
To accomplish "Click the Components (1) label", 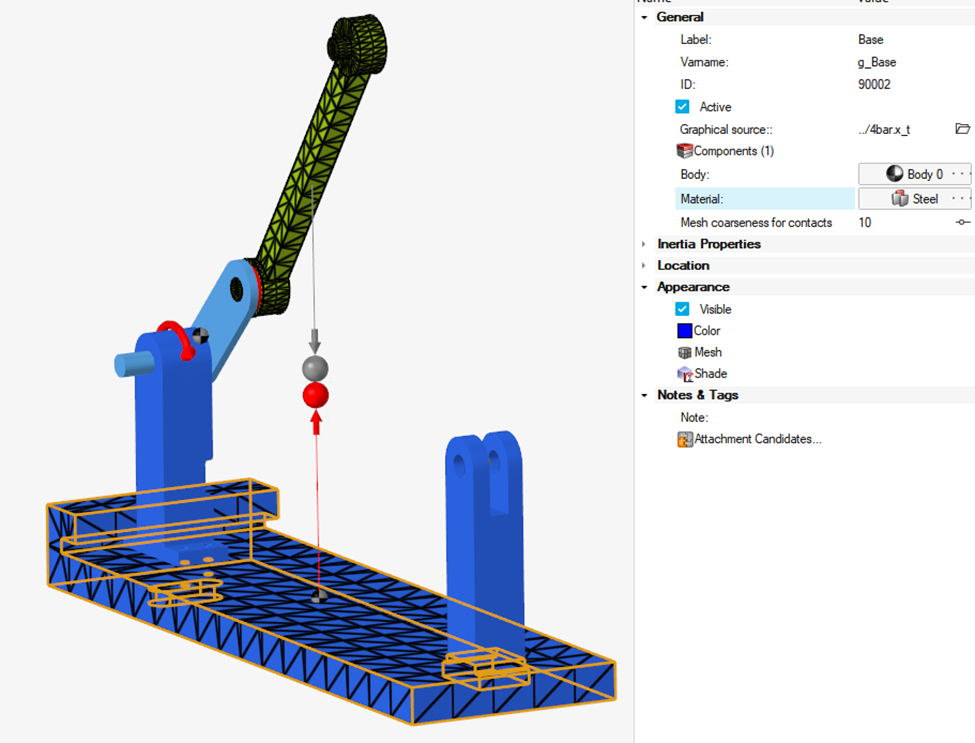I will 734,151.
